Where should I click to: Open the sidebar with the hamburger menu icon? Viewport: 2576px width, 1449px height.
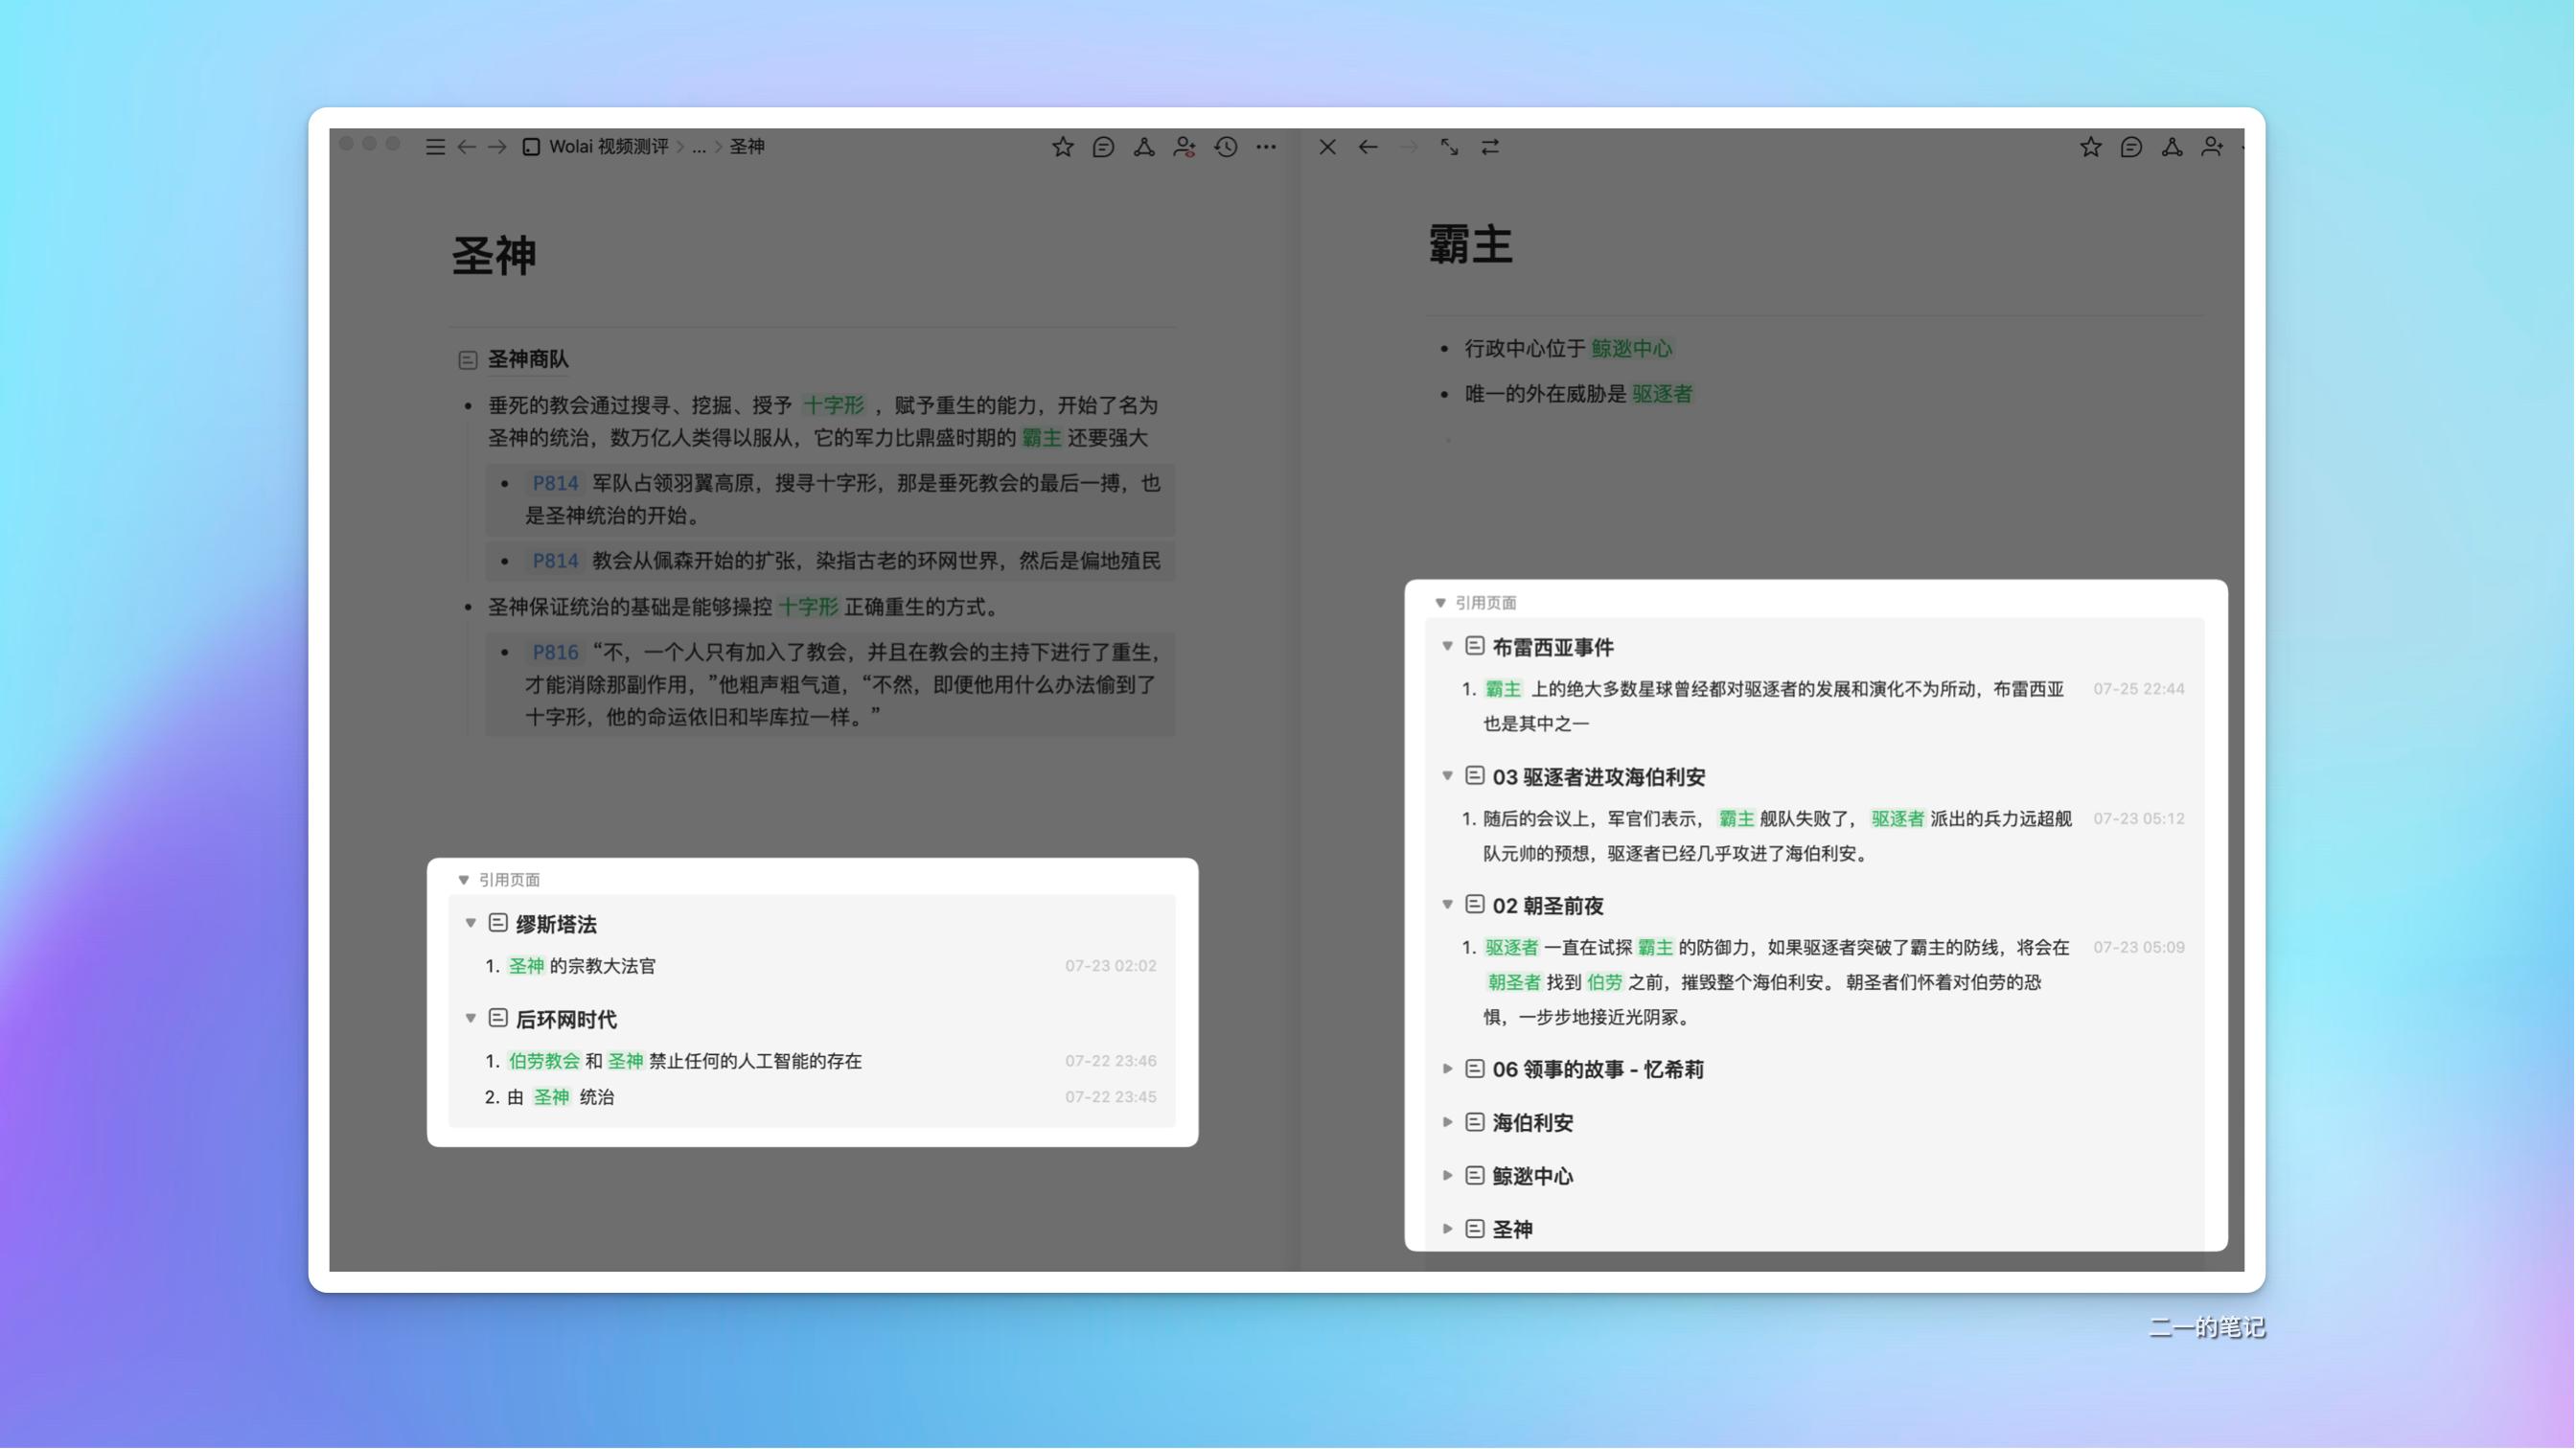[435, 147]
